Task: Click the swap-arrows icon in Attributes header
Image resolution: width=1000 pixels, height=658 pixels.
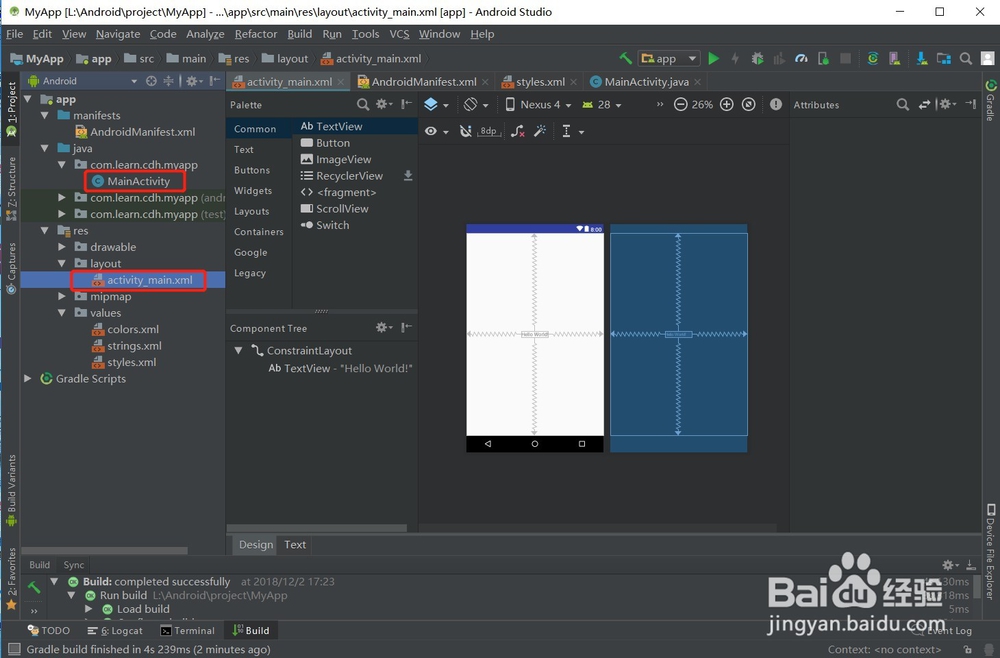Action: click(924, 105)
